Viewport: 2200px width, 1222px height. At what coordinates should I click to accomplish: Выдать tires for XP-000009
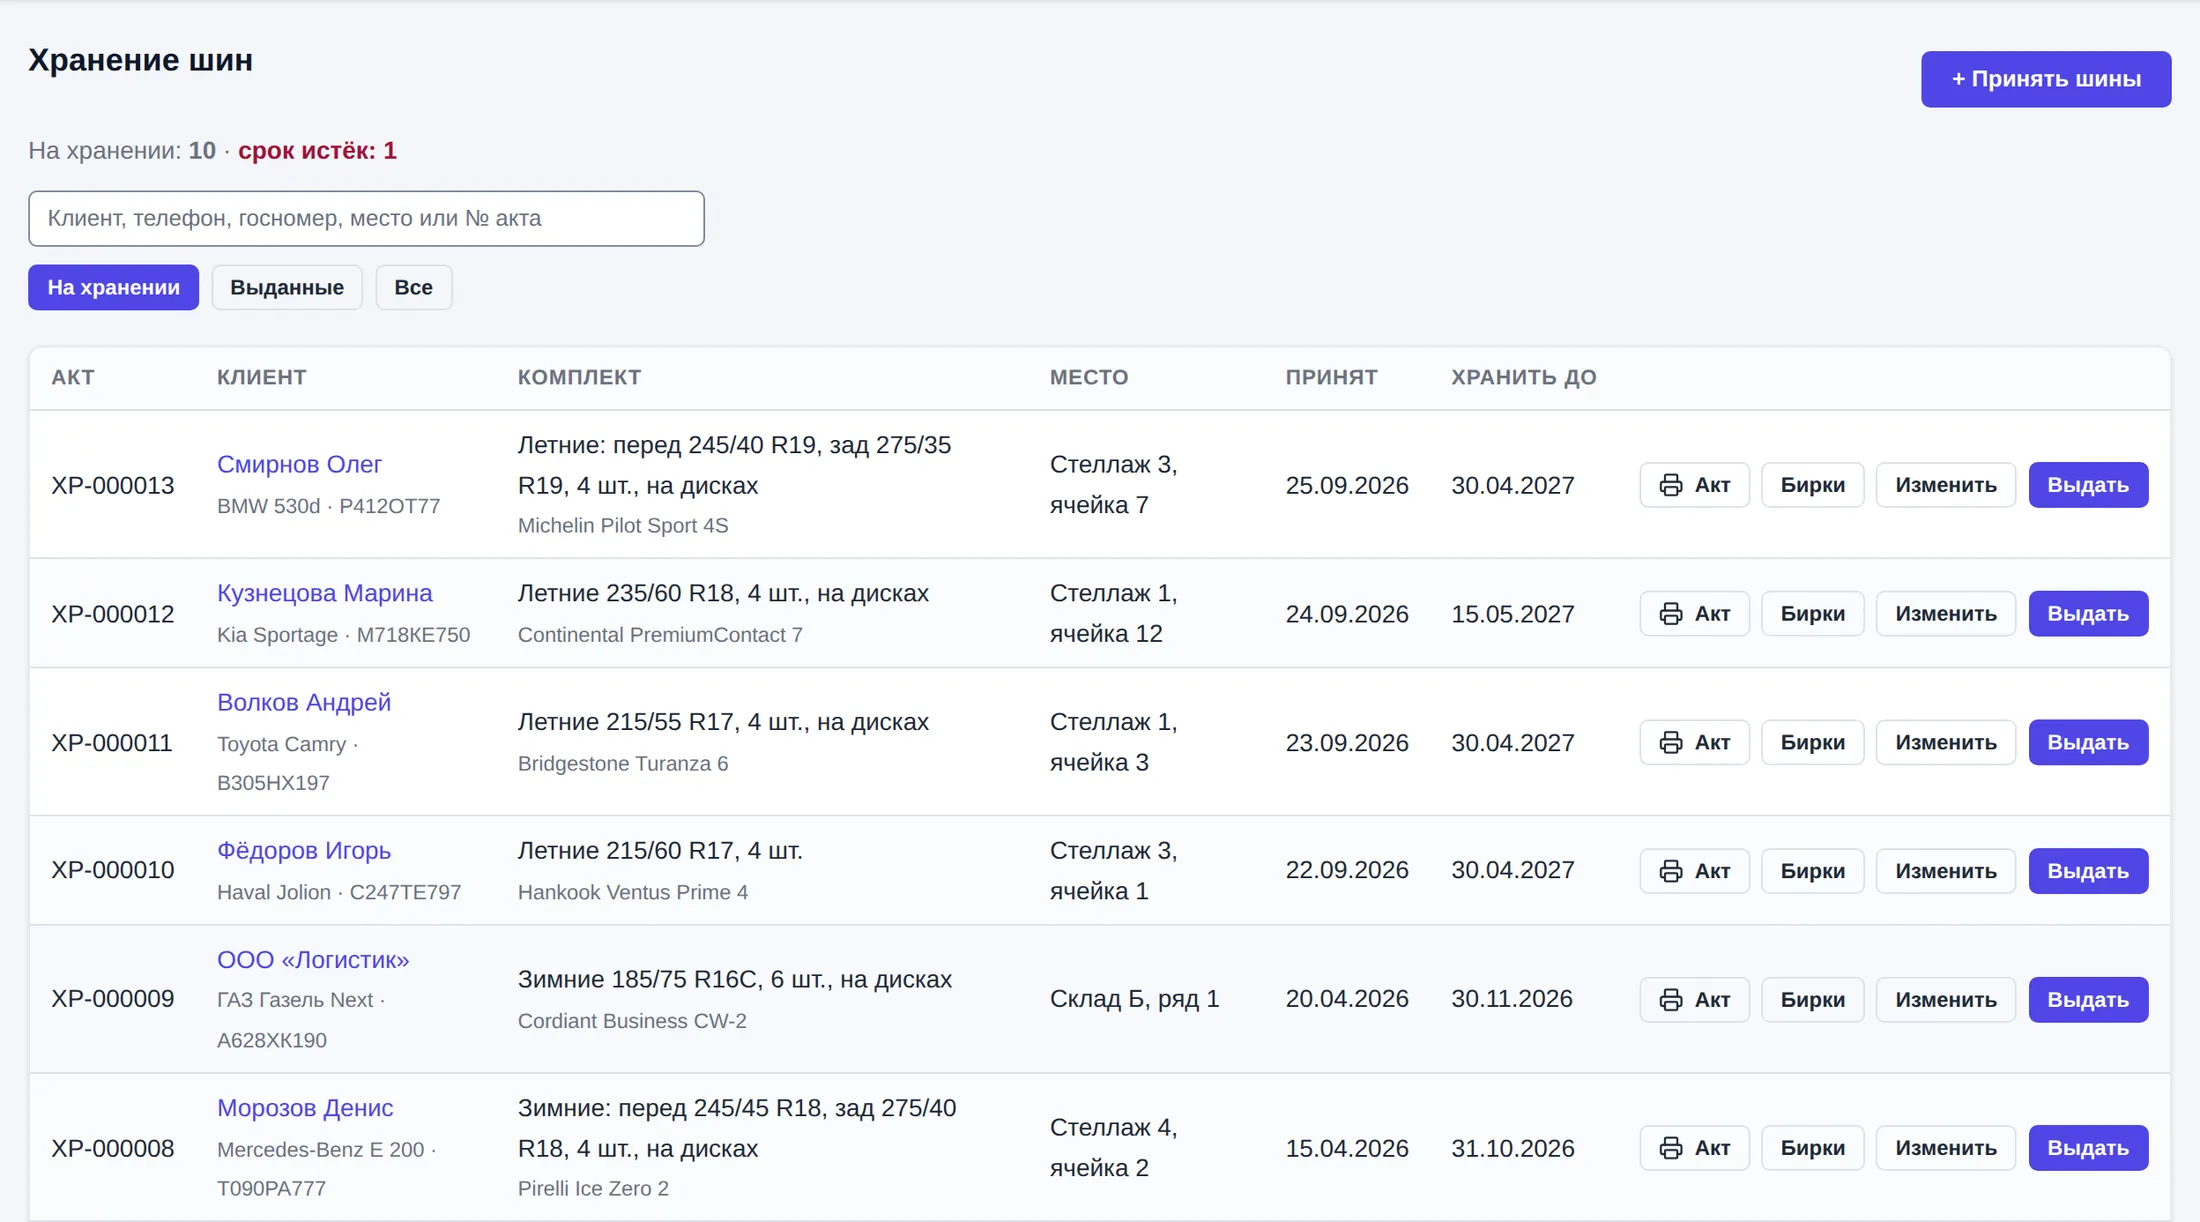point(2088,1000)
